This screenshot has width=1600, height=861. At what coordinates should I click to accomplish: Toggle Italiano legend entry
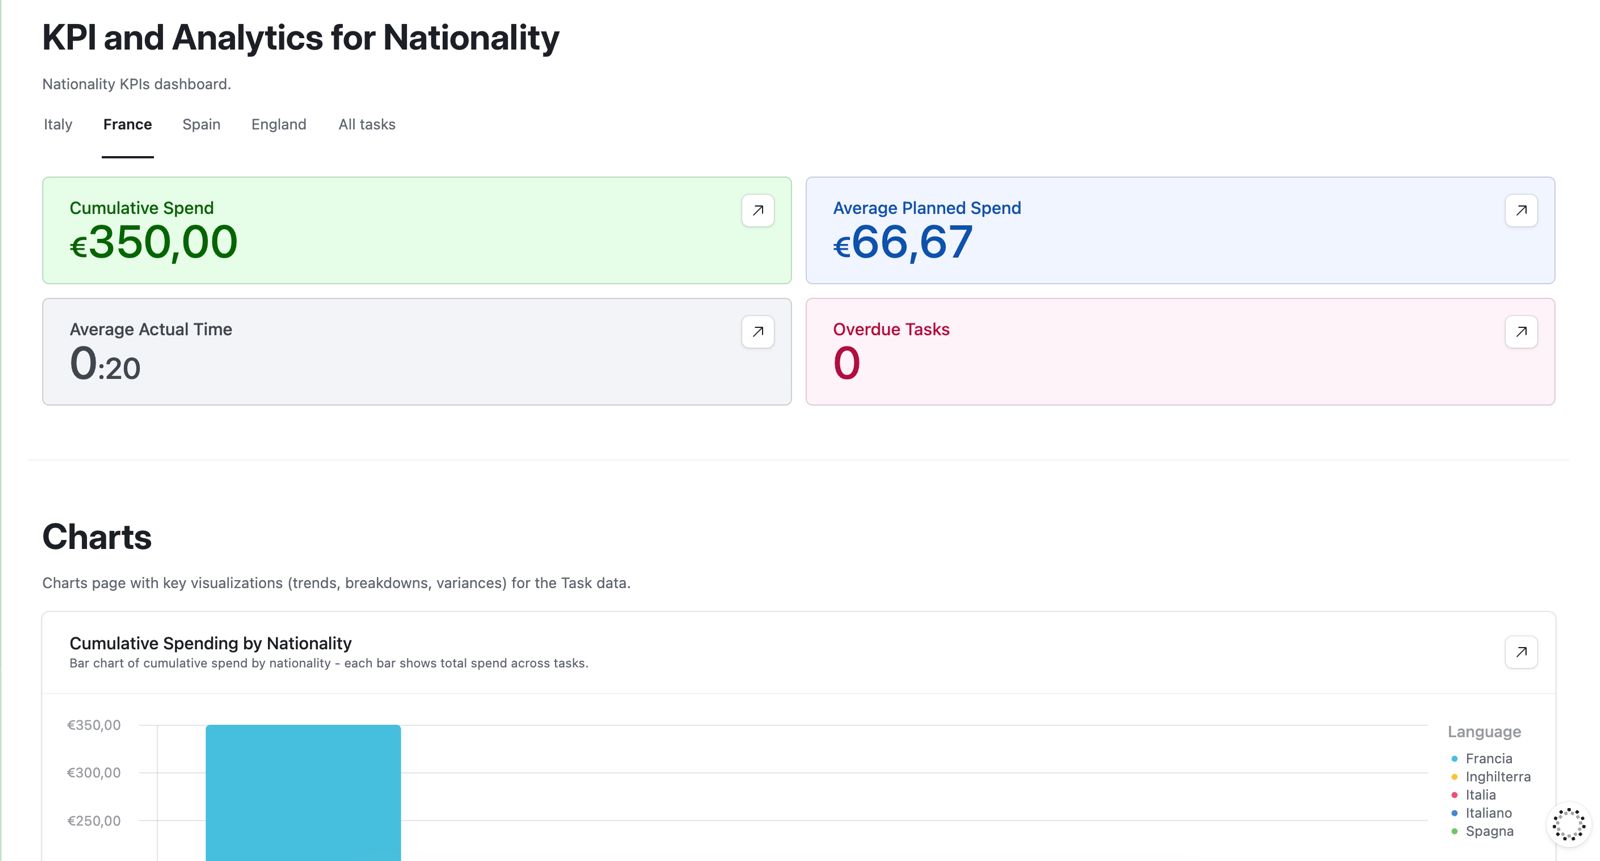coord(1481,813)
